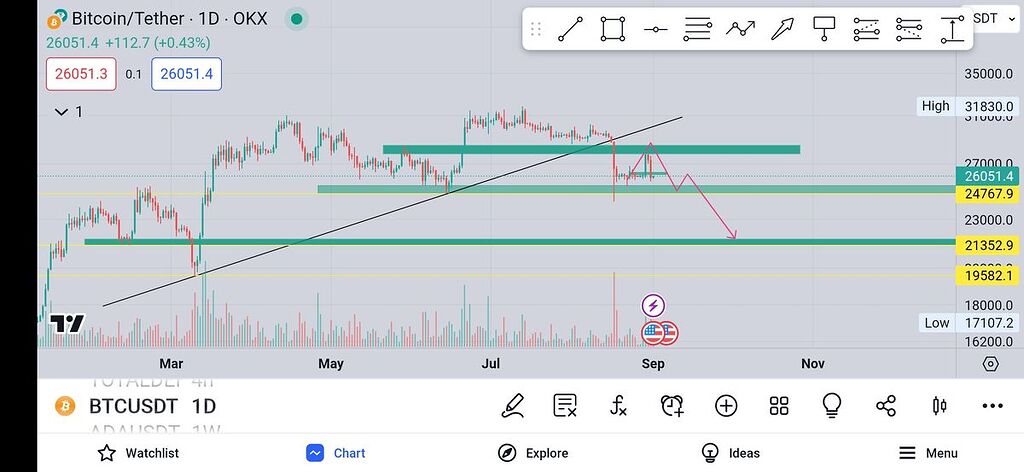Pick the horizontal line tool
This screenshot has height=472, width=1024.
click(656, 29)
